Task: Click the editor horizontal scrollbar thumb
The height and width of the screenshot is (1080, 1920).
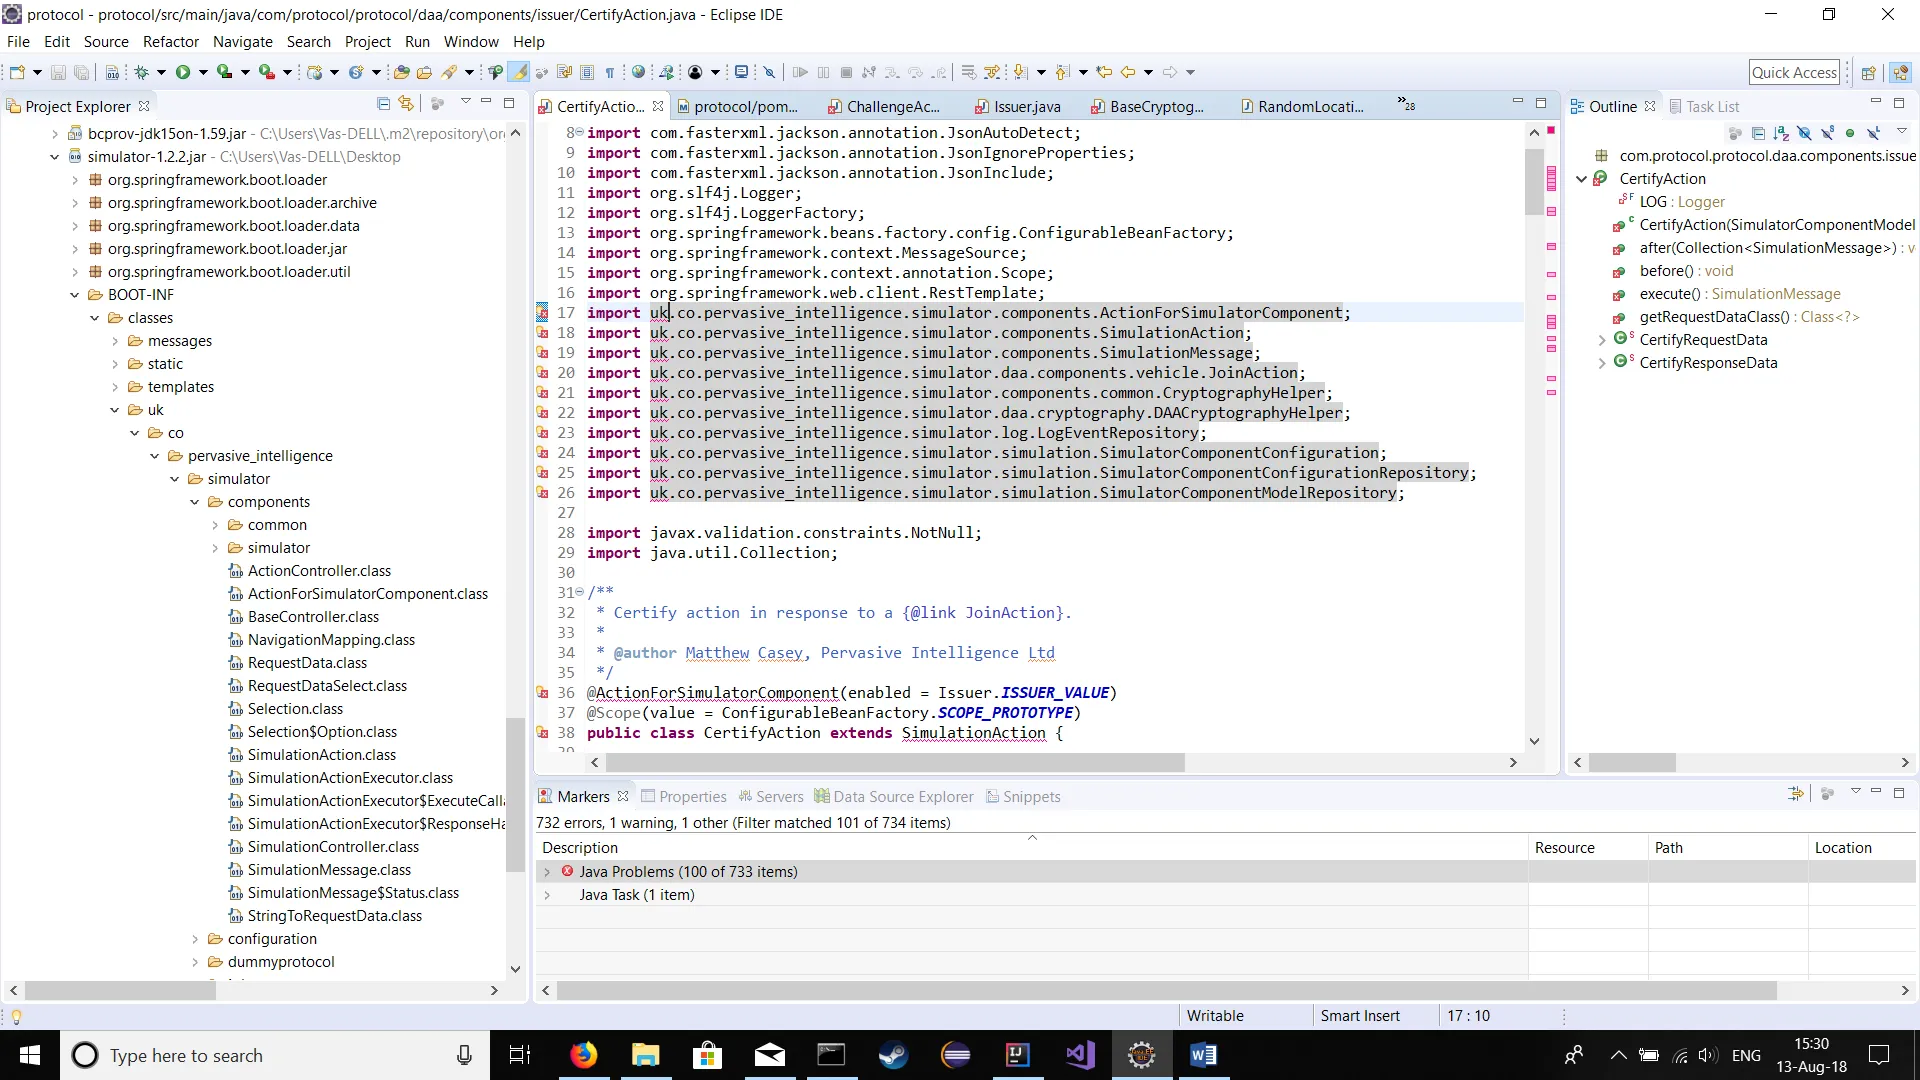Action: [x=895, y=763]
